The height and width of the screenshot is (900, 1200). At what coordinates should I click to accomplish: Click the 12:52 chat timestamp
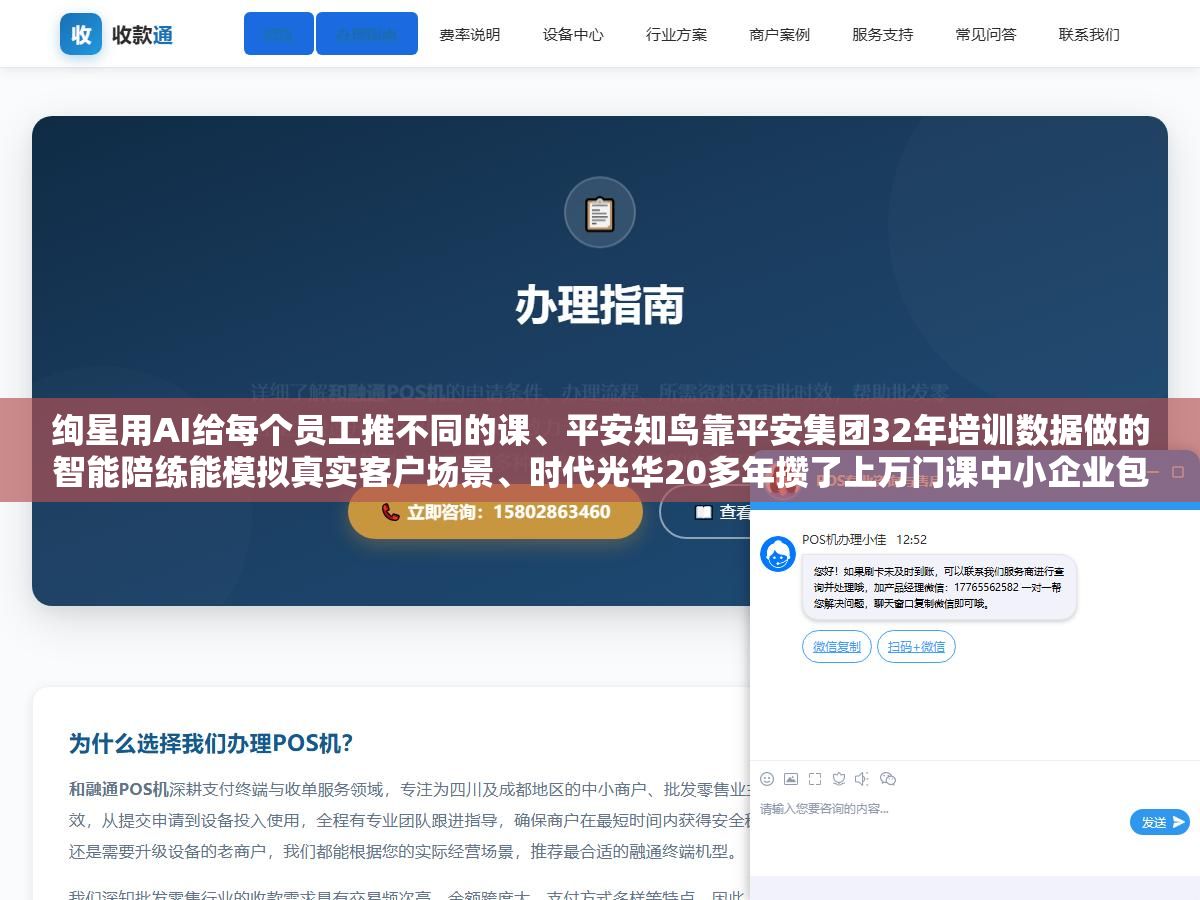coord(911,539)
